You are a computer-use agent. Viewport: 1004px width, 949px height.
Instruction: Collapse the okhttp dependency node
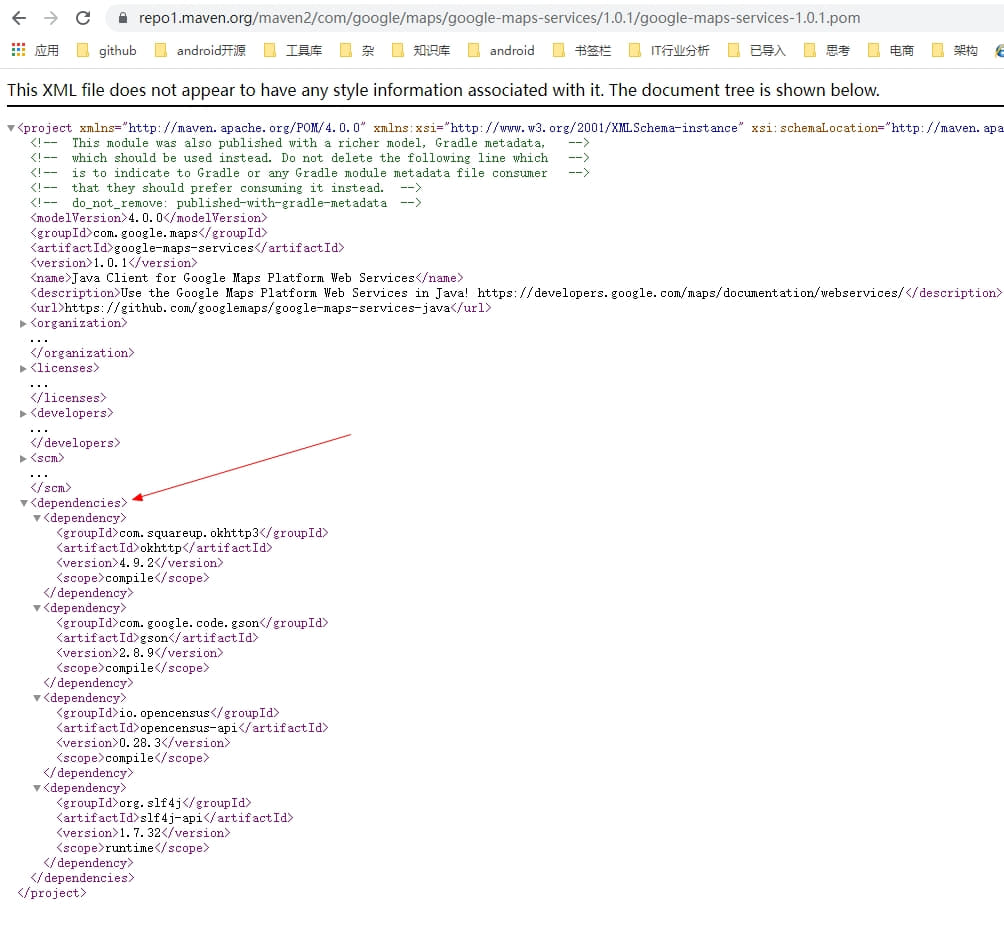tap(37, 519)
